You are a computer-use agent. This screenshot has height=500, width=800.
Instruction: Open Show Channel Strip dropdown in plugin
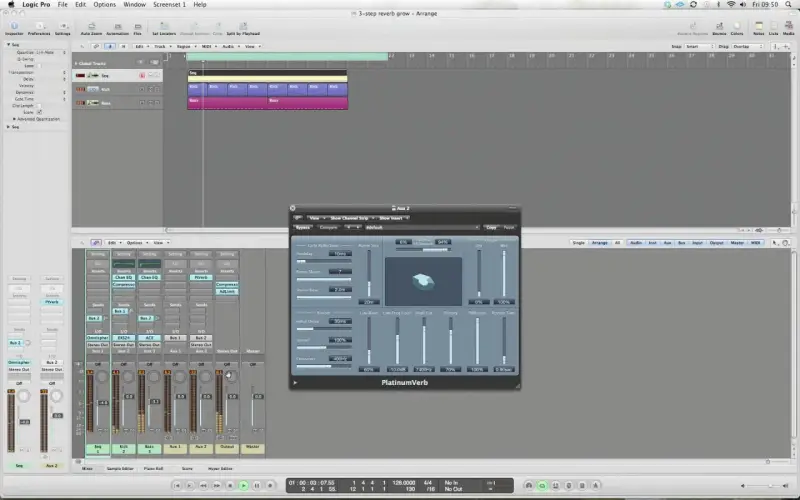[x=351, y=218]
